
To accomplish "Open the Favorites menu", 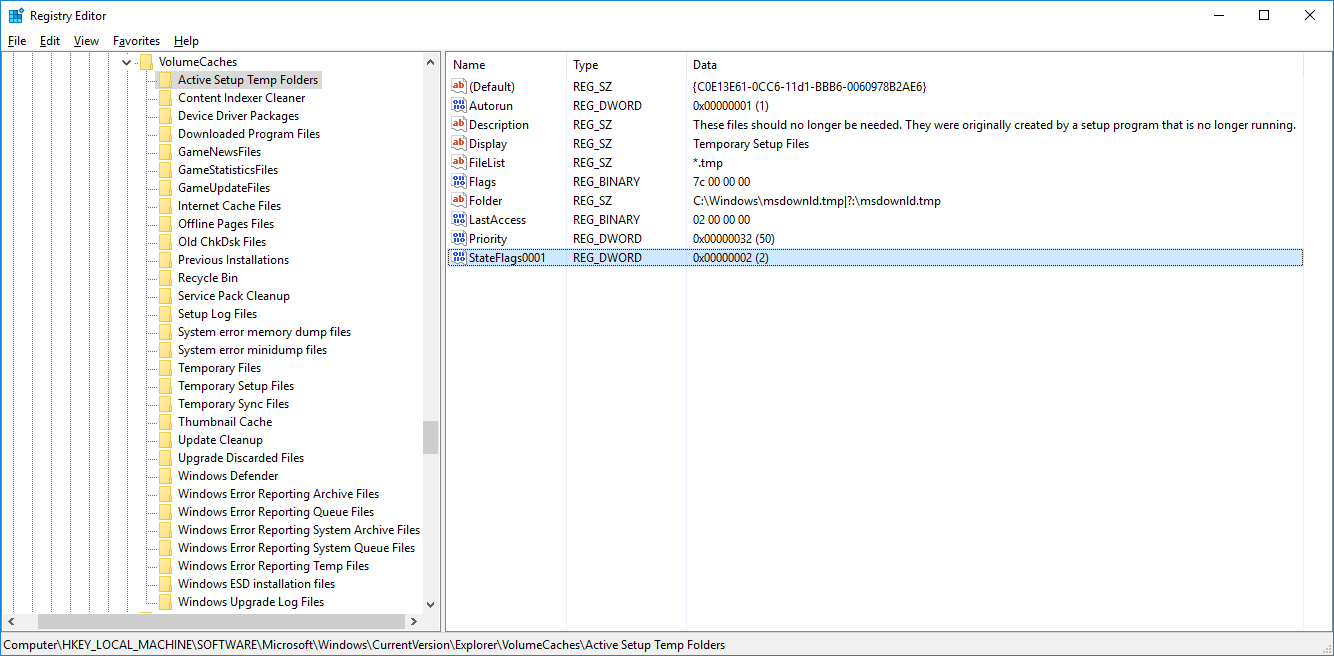I will [x=136, y=41].
